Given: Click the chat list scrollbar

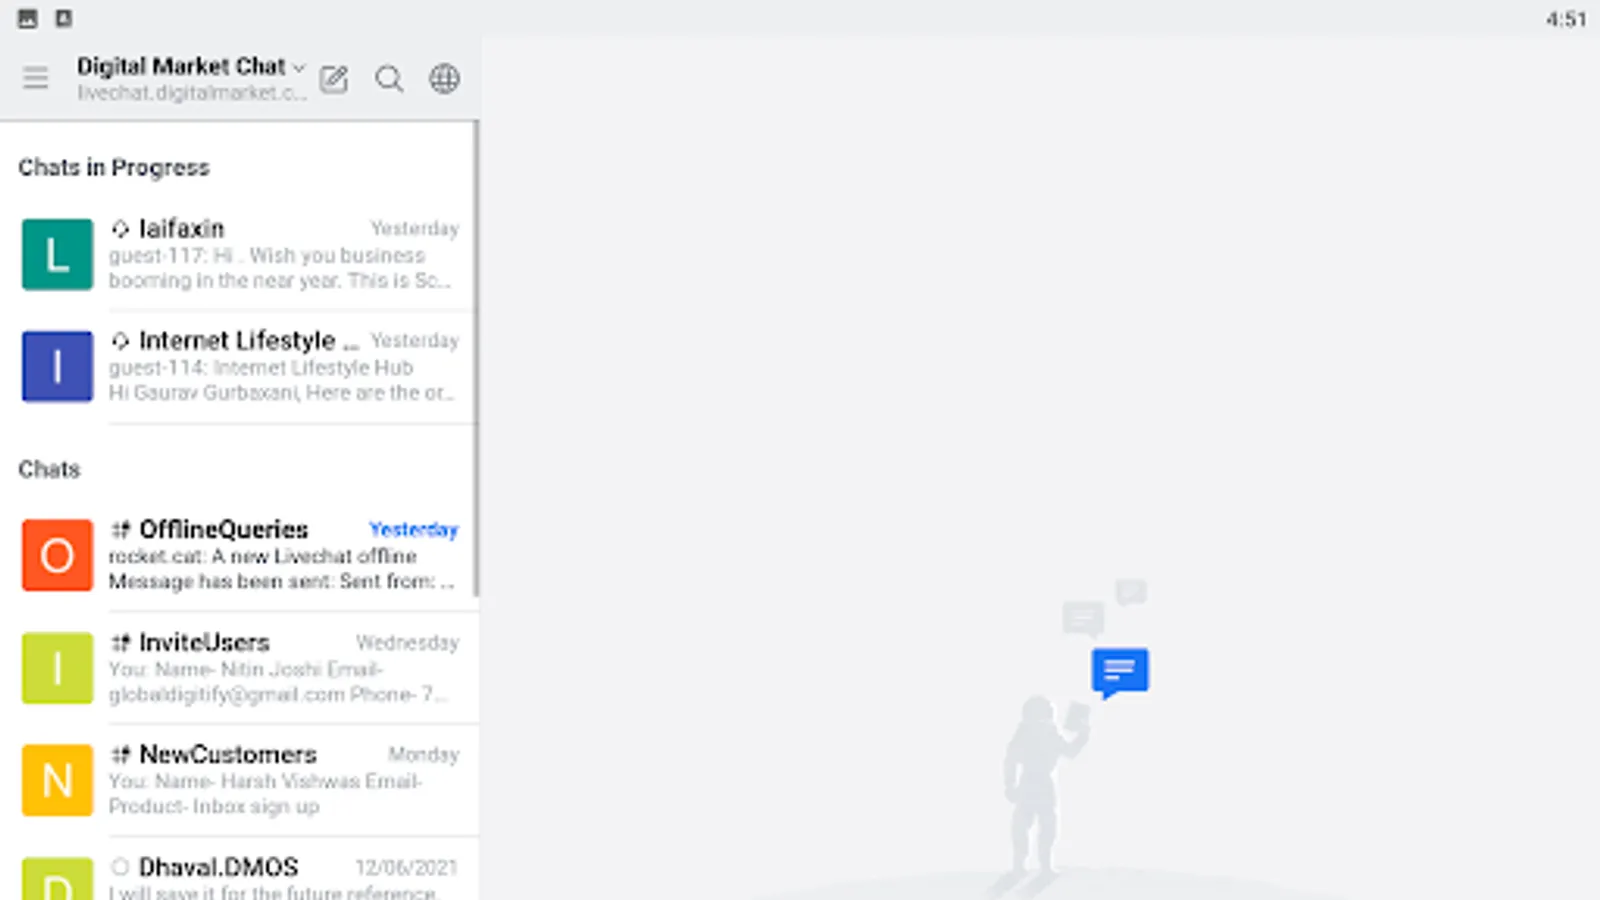Looking at the screenshot, I should click(x=476, y=359).
